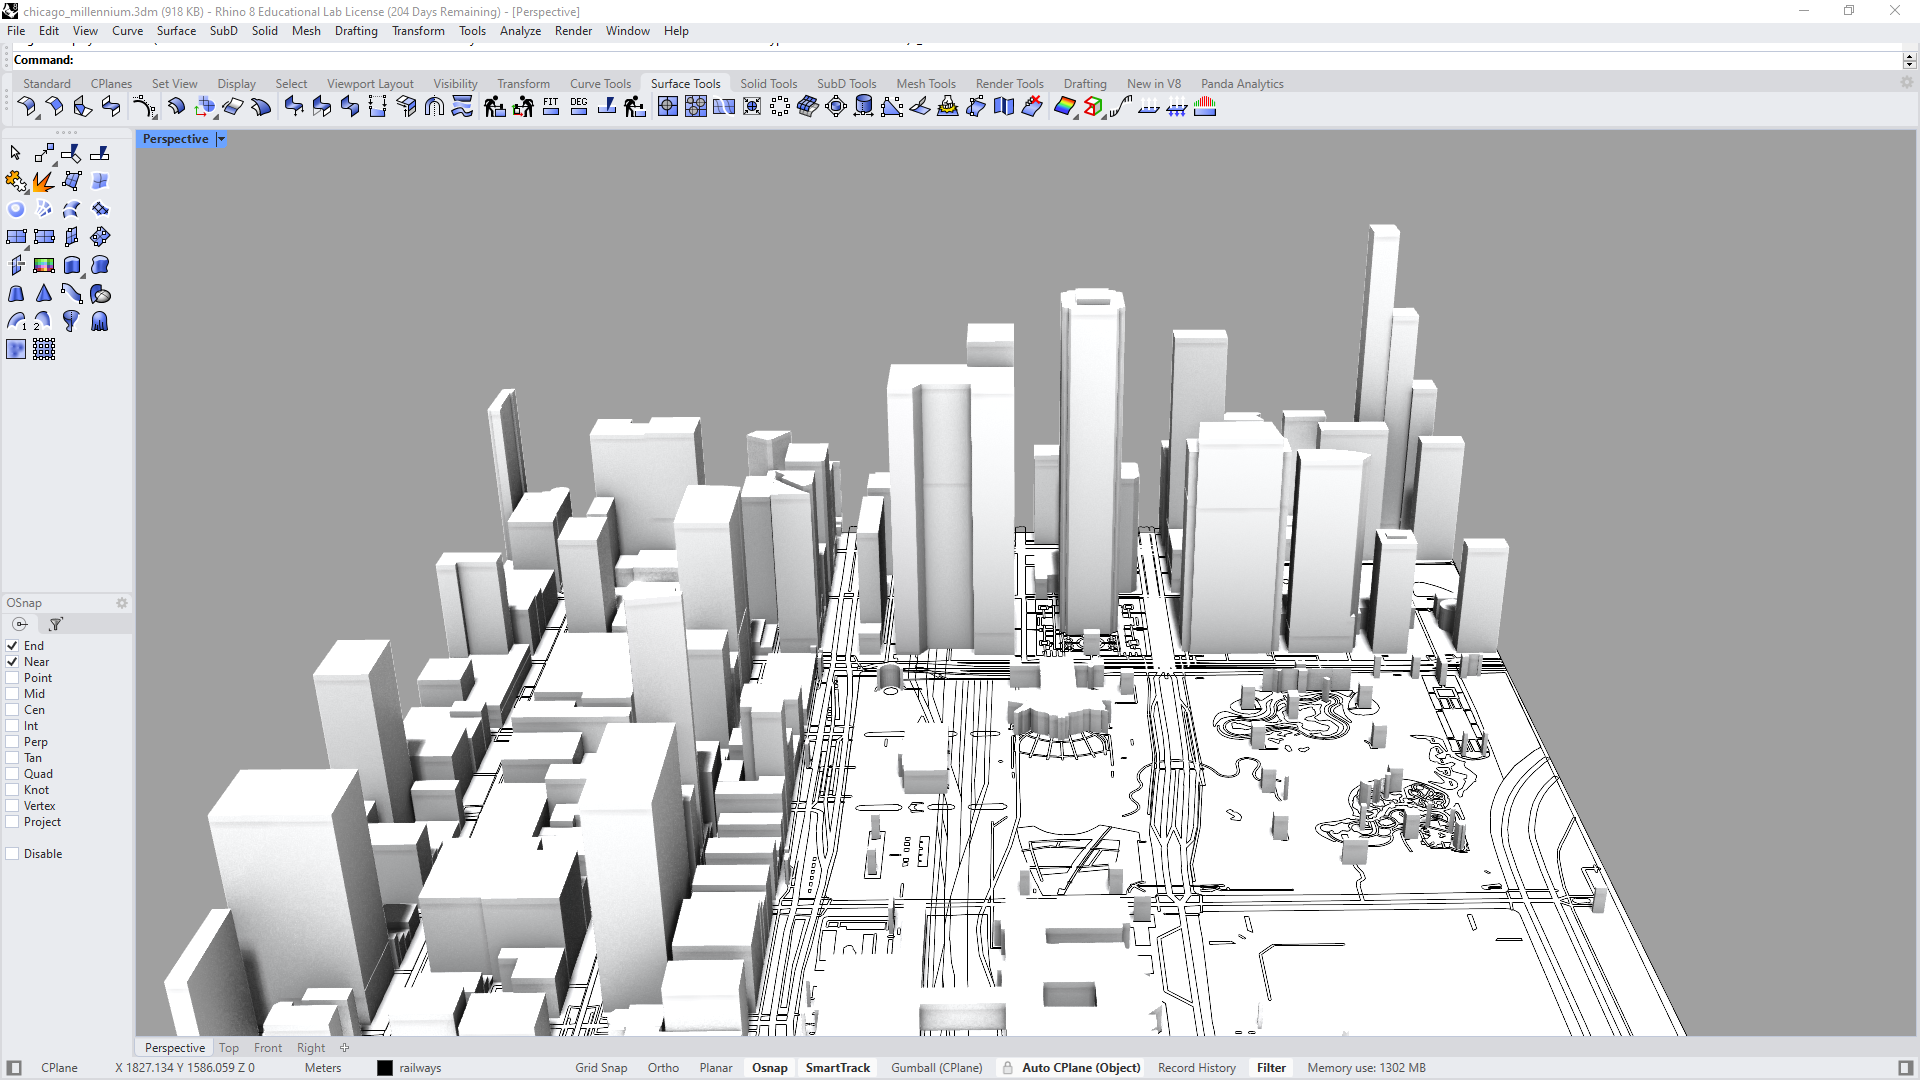
Task: Click the cone-shaped surface icon in the sidebar
Action: (43, 293)
